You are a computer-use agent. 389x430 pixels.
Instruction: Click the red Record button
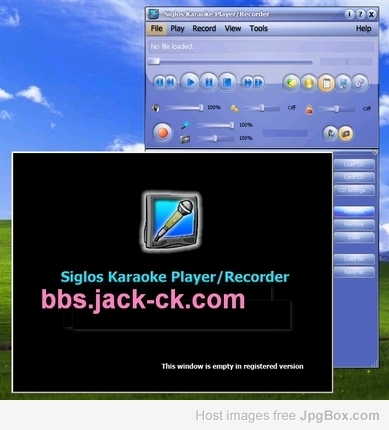click(x=163, y=133)
